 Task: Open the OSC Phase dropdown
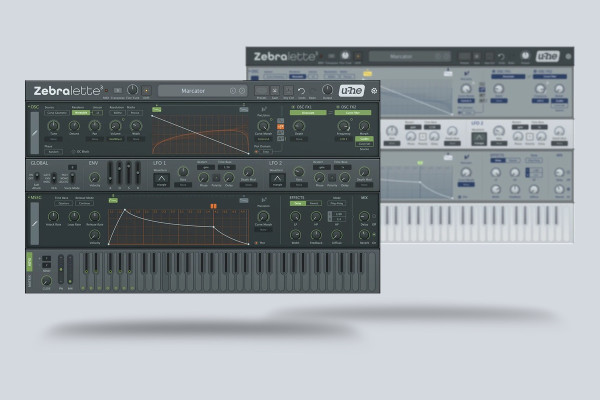tap(53, 152)
